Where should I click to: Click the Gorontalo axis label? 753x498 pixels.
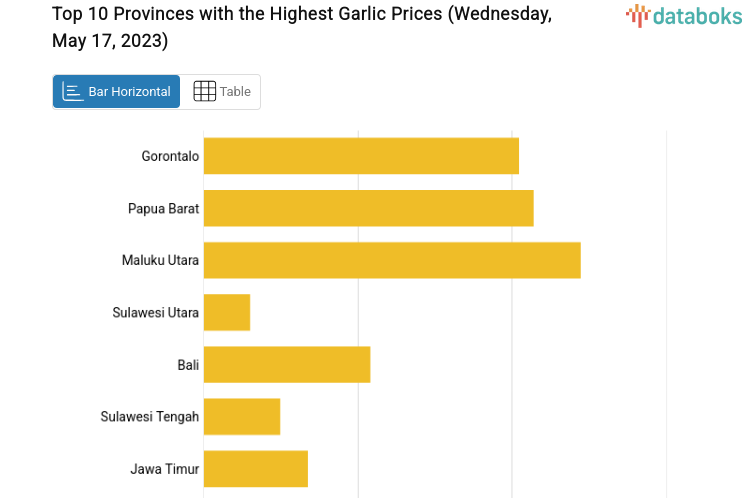tap(170, 156)
